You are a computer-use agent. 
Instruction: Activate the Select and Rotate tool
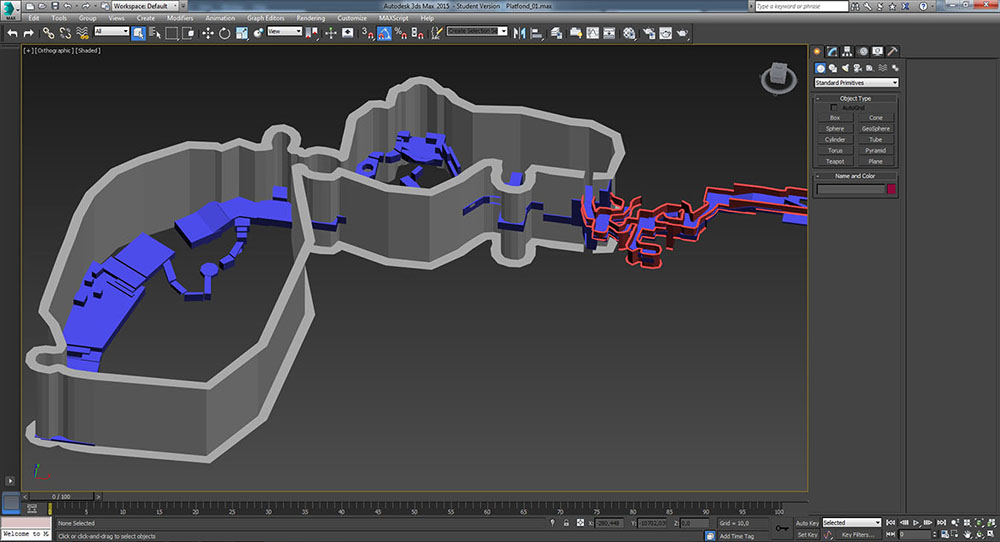(x=224, y=33)
